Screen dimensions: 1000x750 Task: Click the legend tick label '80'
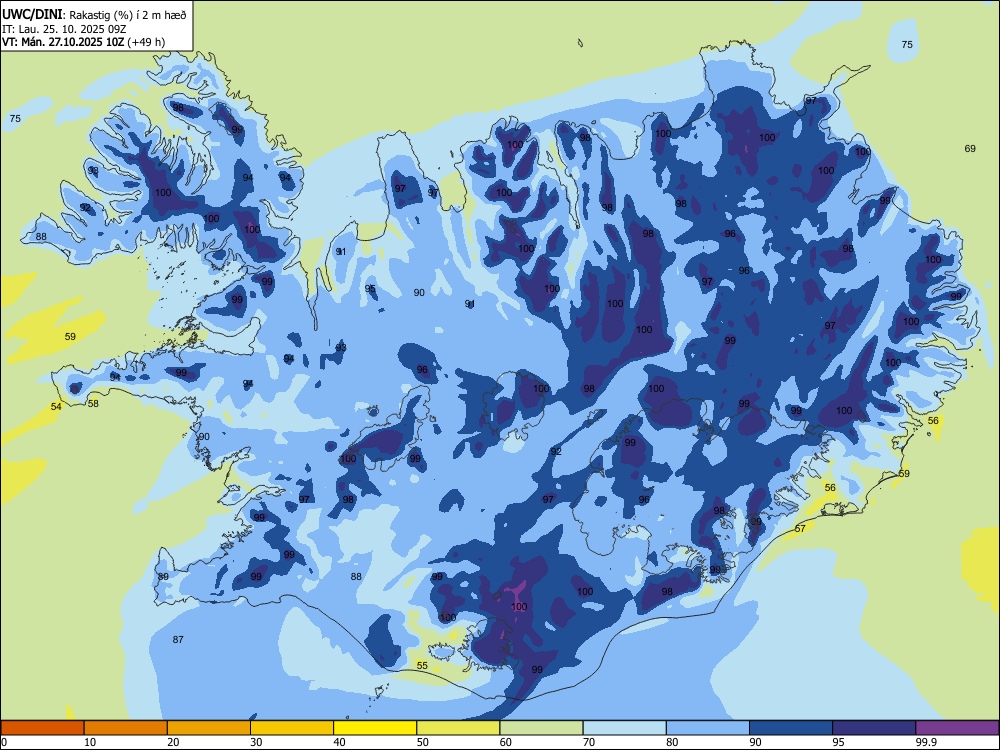click(x=672, y=742)
